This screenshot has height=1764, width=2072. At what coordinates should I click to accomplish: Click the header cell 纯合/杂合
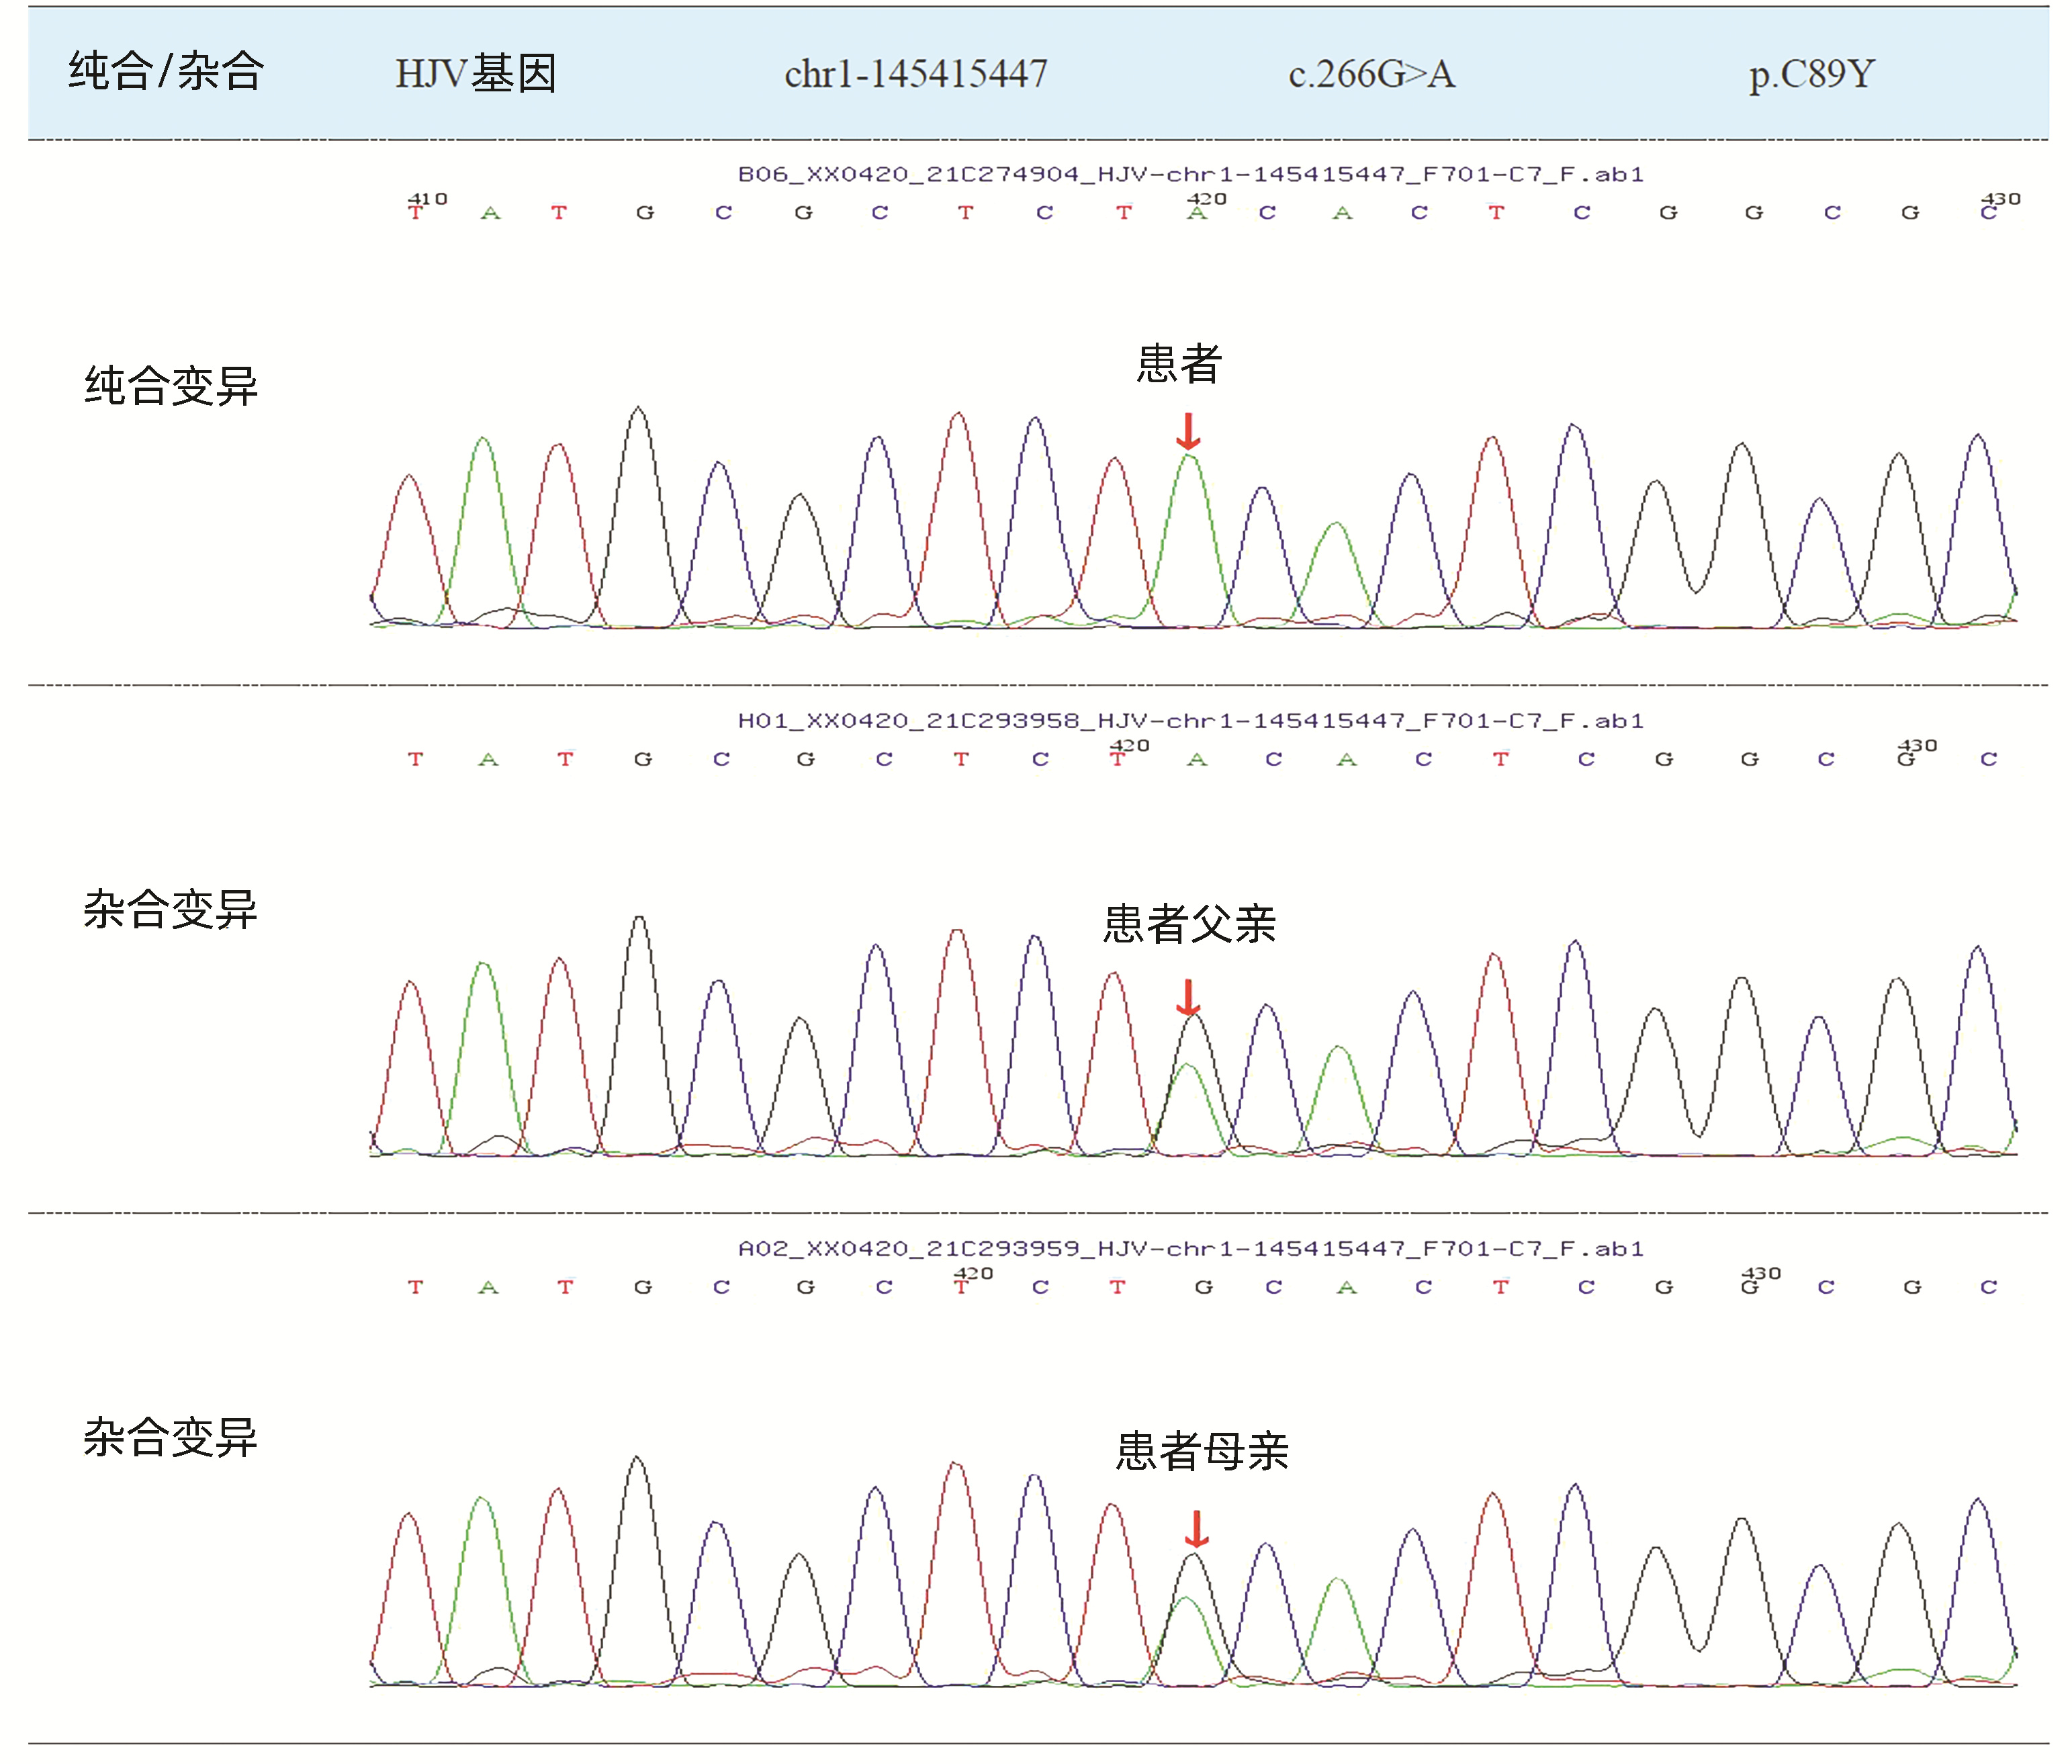coord(166,72)
